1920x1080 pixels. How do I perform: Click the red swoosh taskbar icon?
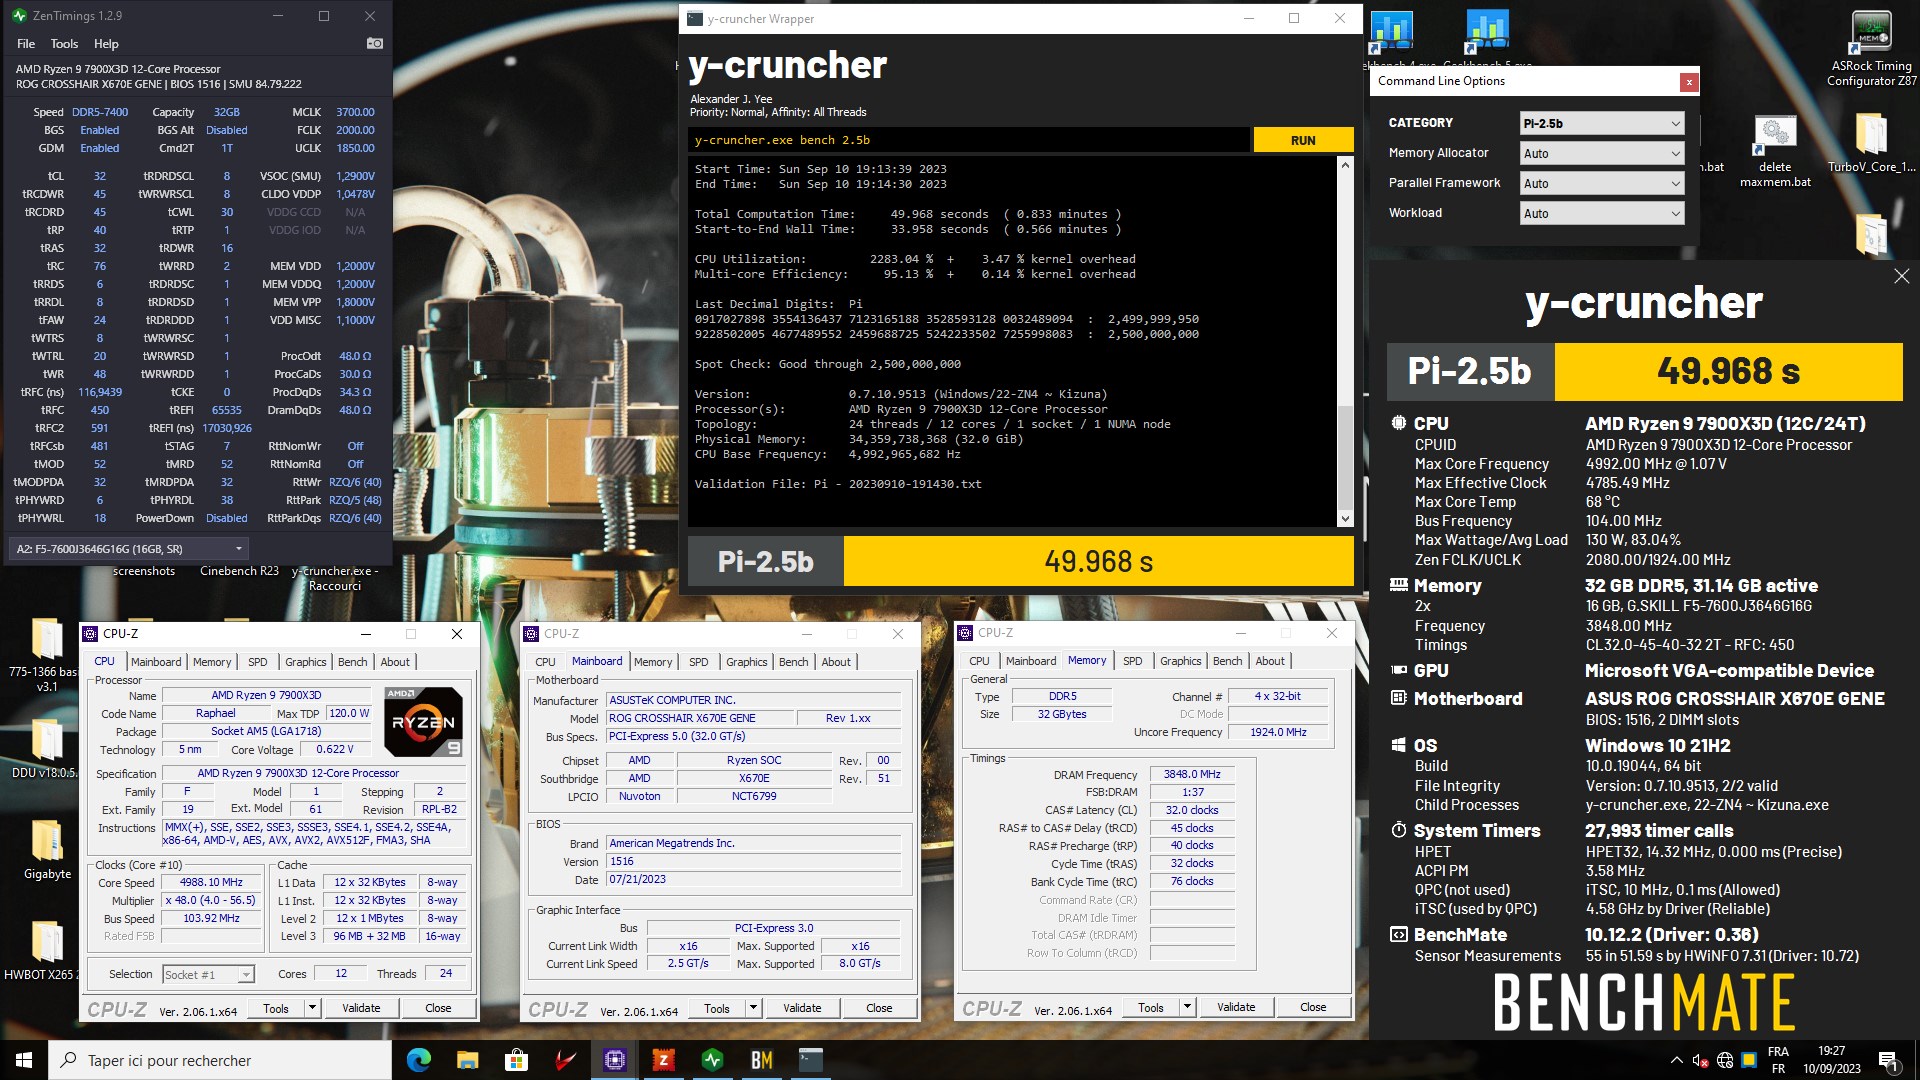tap(566, 1060)
